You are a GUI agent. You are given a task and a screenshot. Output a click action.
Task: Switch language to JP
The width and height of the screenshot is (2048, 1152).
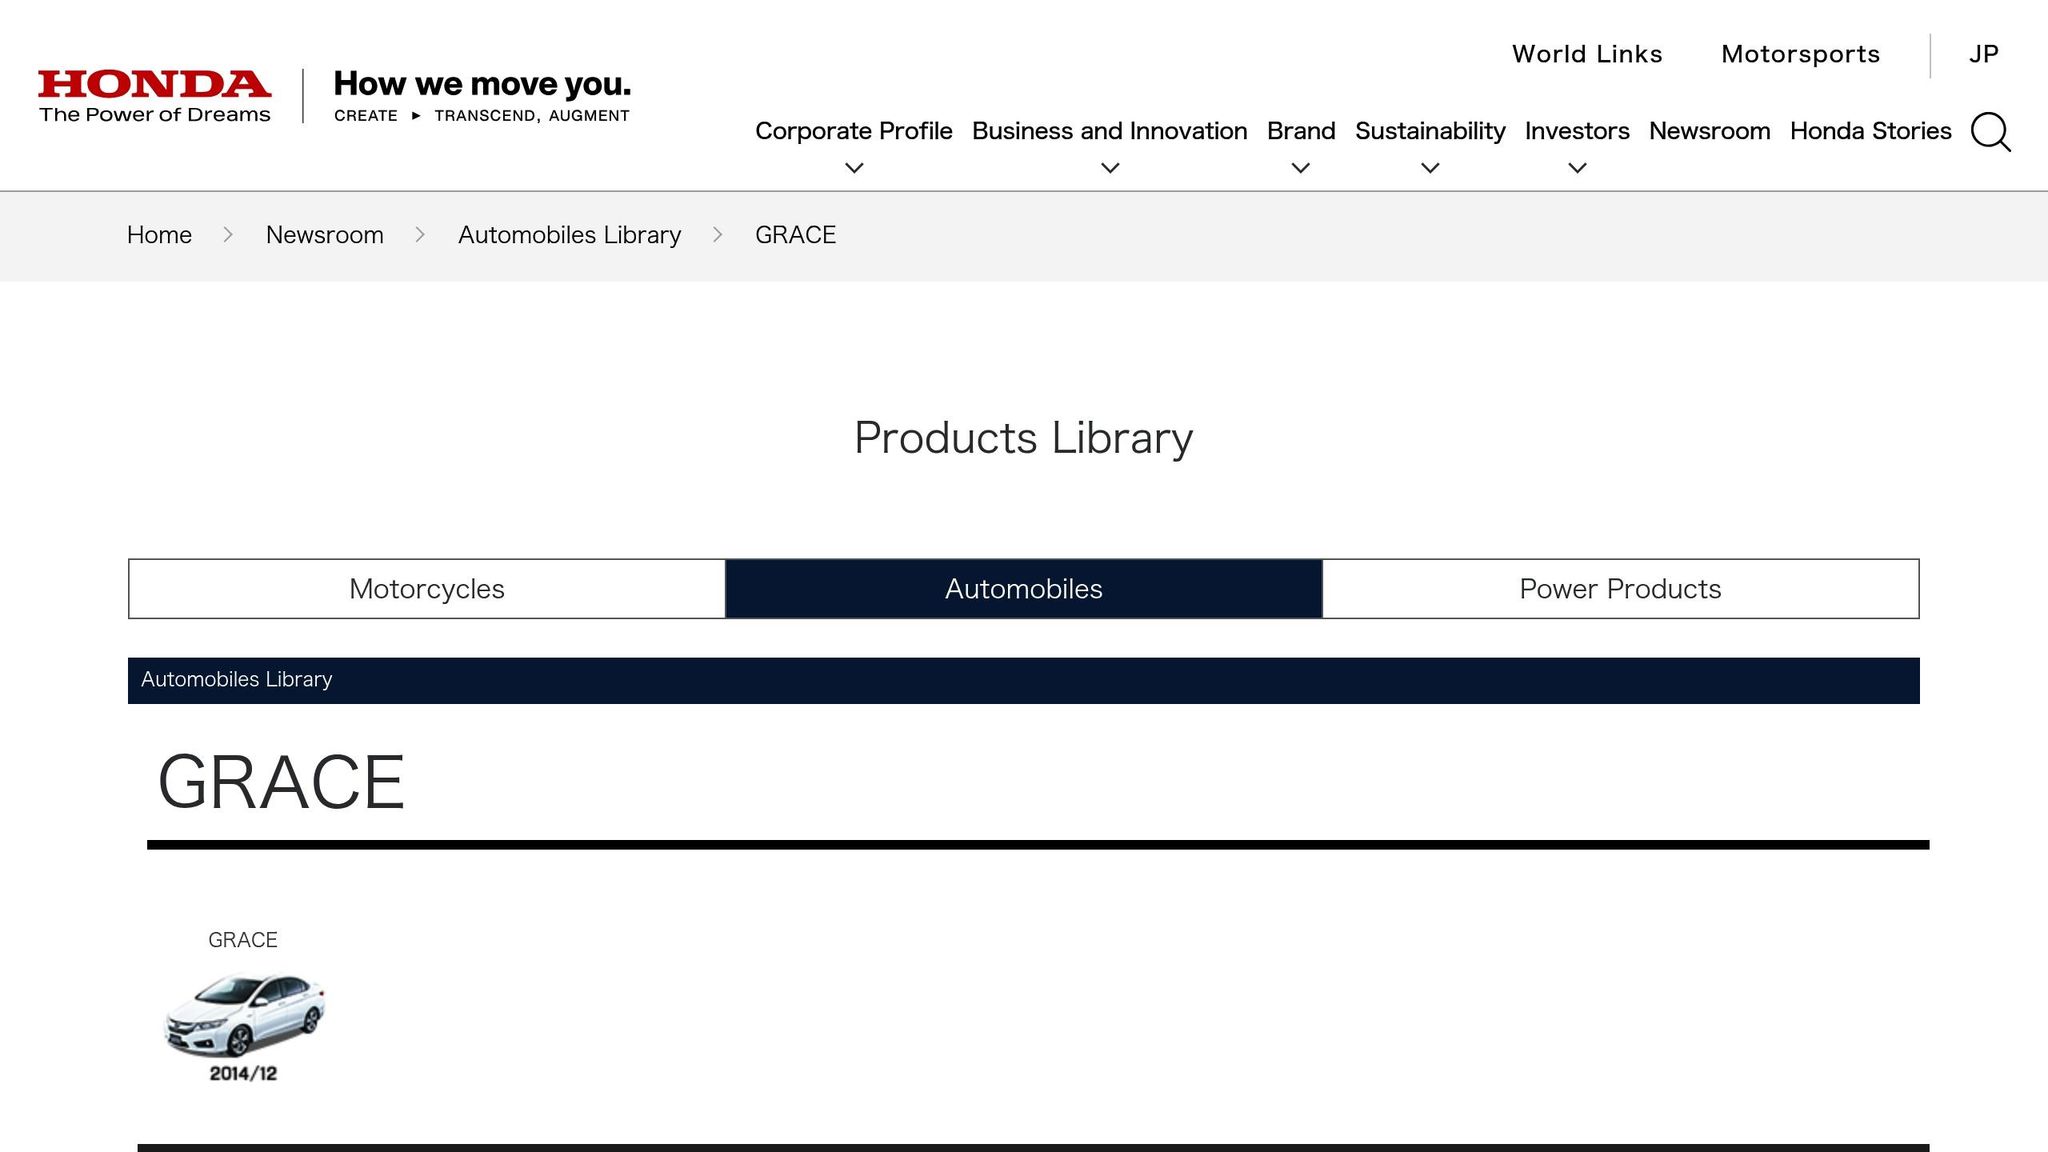point(1984,54)
